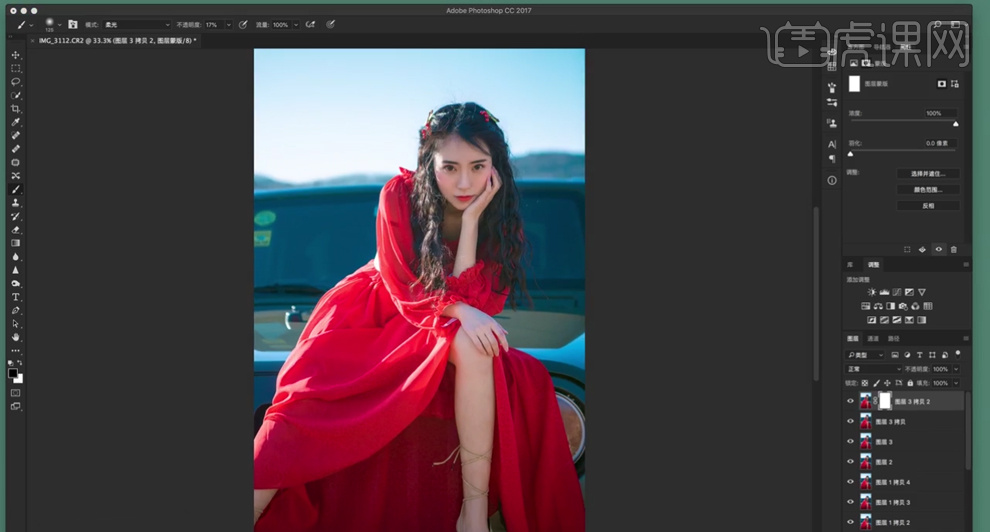Screen dimensions: 990x532
Task: Hide the 图层 1 拷贝 3 layer
Action: click(x=850, y=502)
